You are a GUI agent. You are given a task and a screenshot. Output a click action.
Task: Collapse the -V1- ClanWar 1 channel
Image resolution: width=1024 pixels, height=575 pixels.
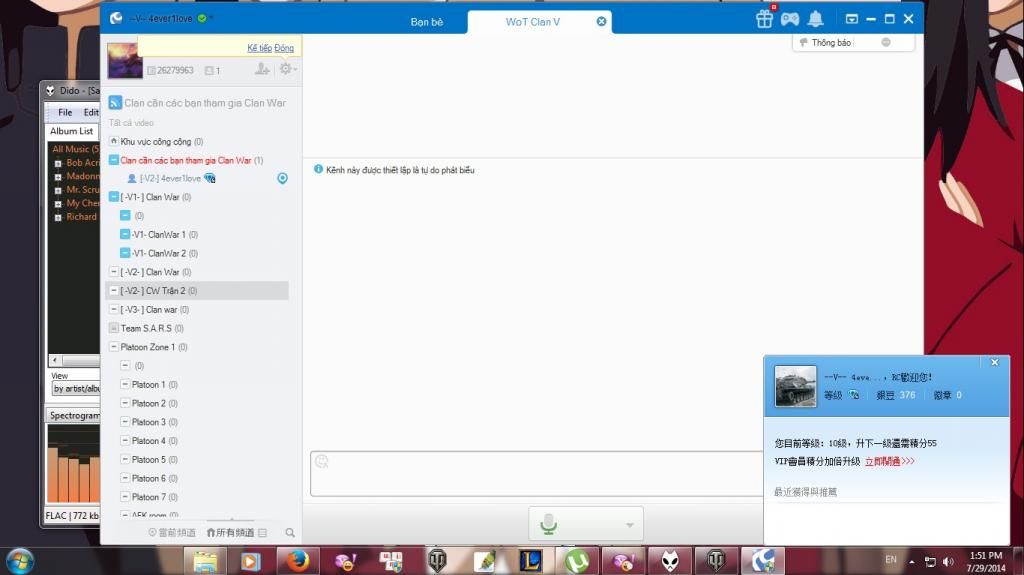125,235
